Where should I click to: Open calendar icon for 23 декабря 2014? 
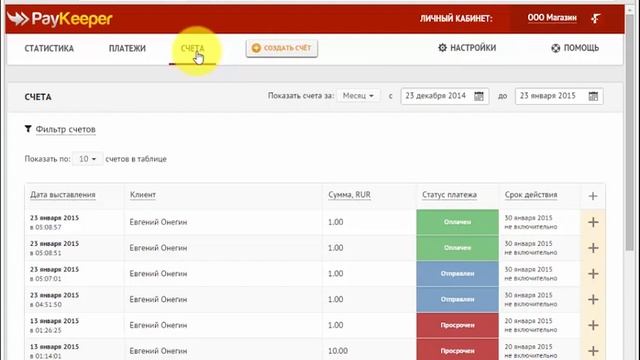[479, 96]
